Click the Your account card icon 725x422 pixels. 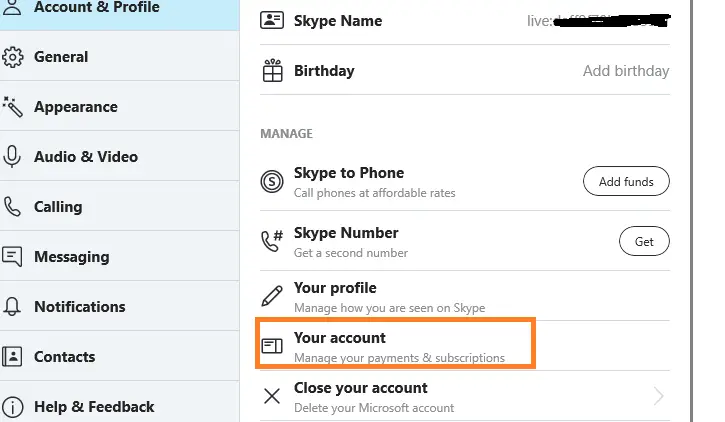pyautogui.click(x=272, y=345)
